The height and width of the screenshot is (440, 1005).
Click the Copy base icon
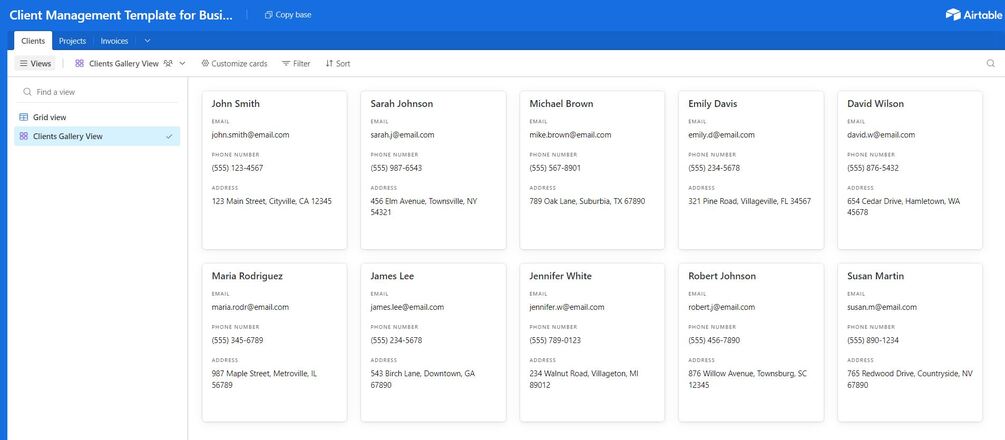(269, 15)
